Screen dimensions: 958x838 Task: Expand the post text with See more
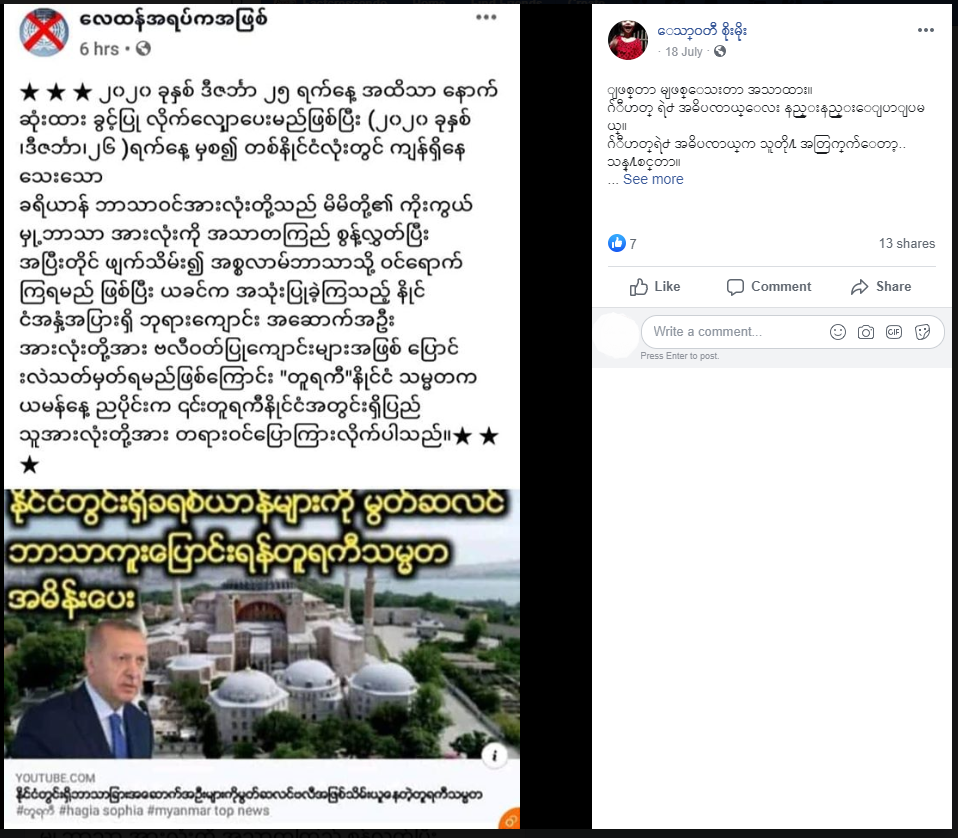(653, 179)
